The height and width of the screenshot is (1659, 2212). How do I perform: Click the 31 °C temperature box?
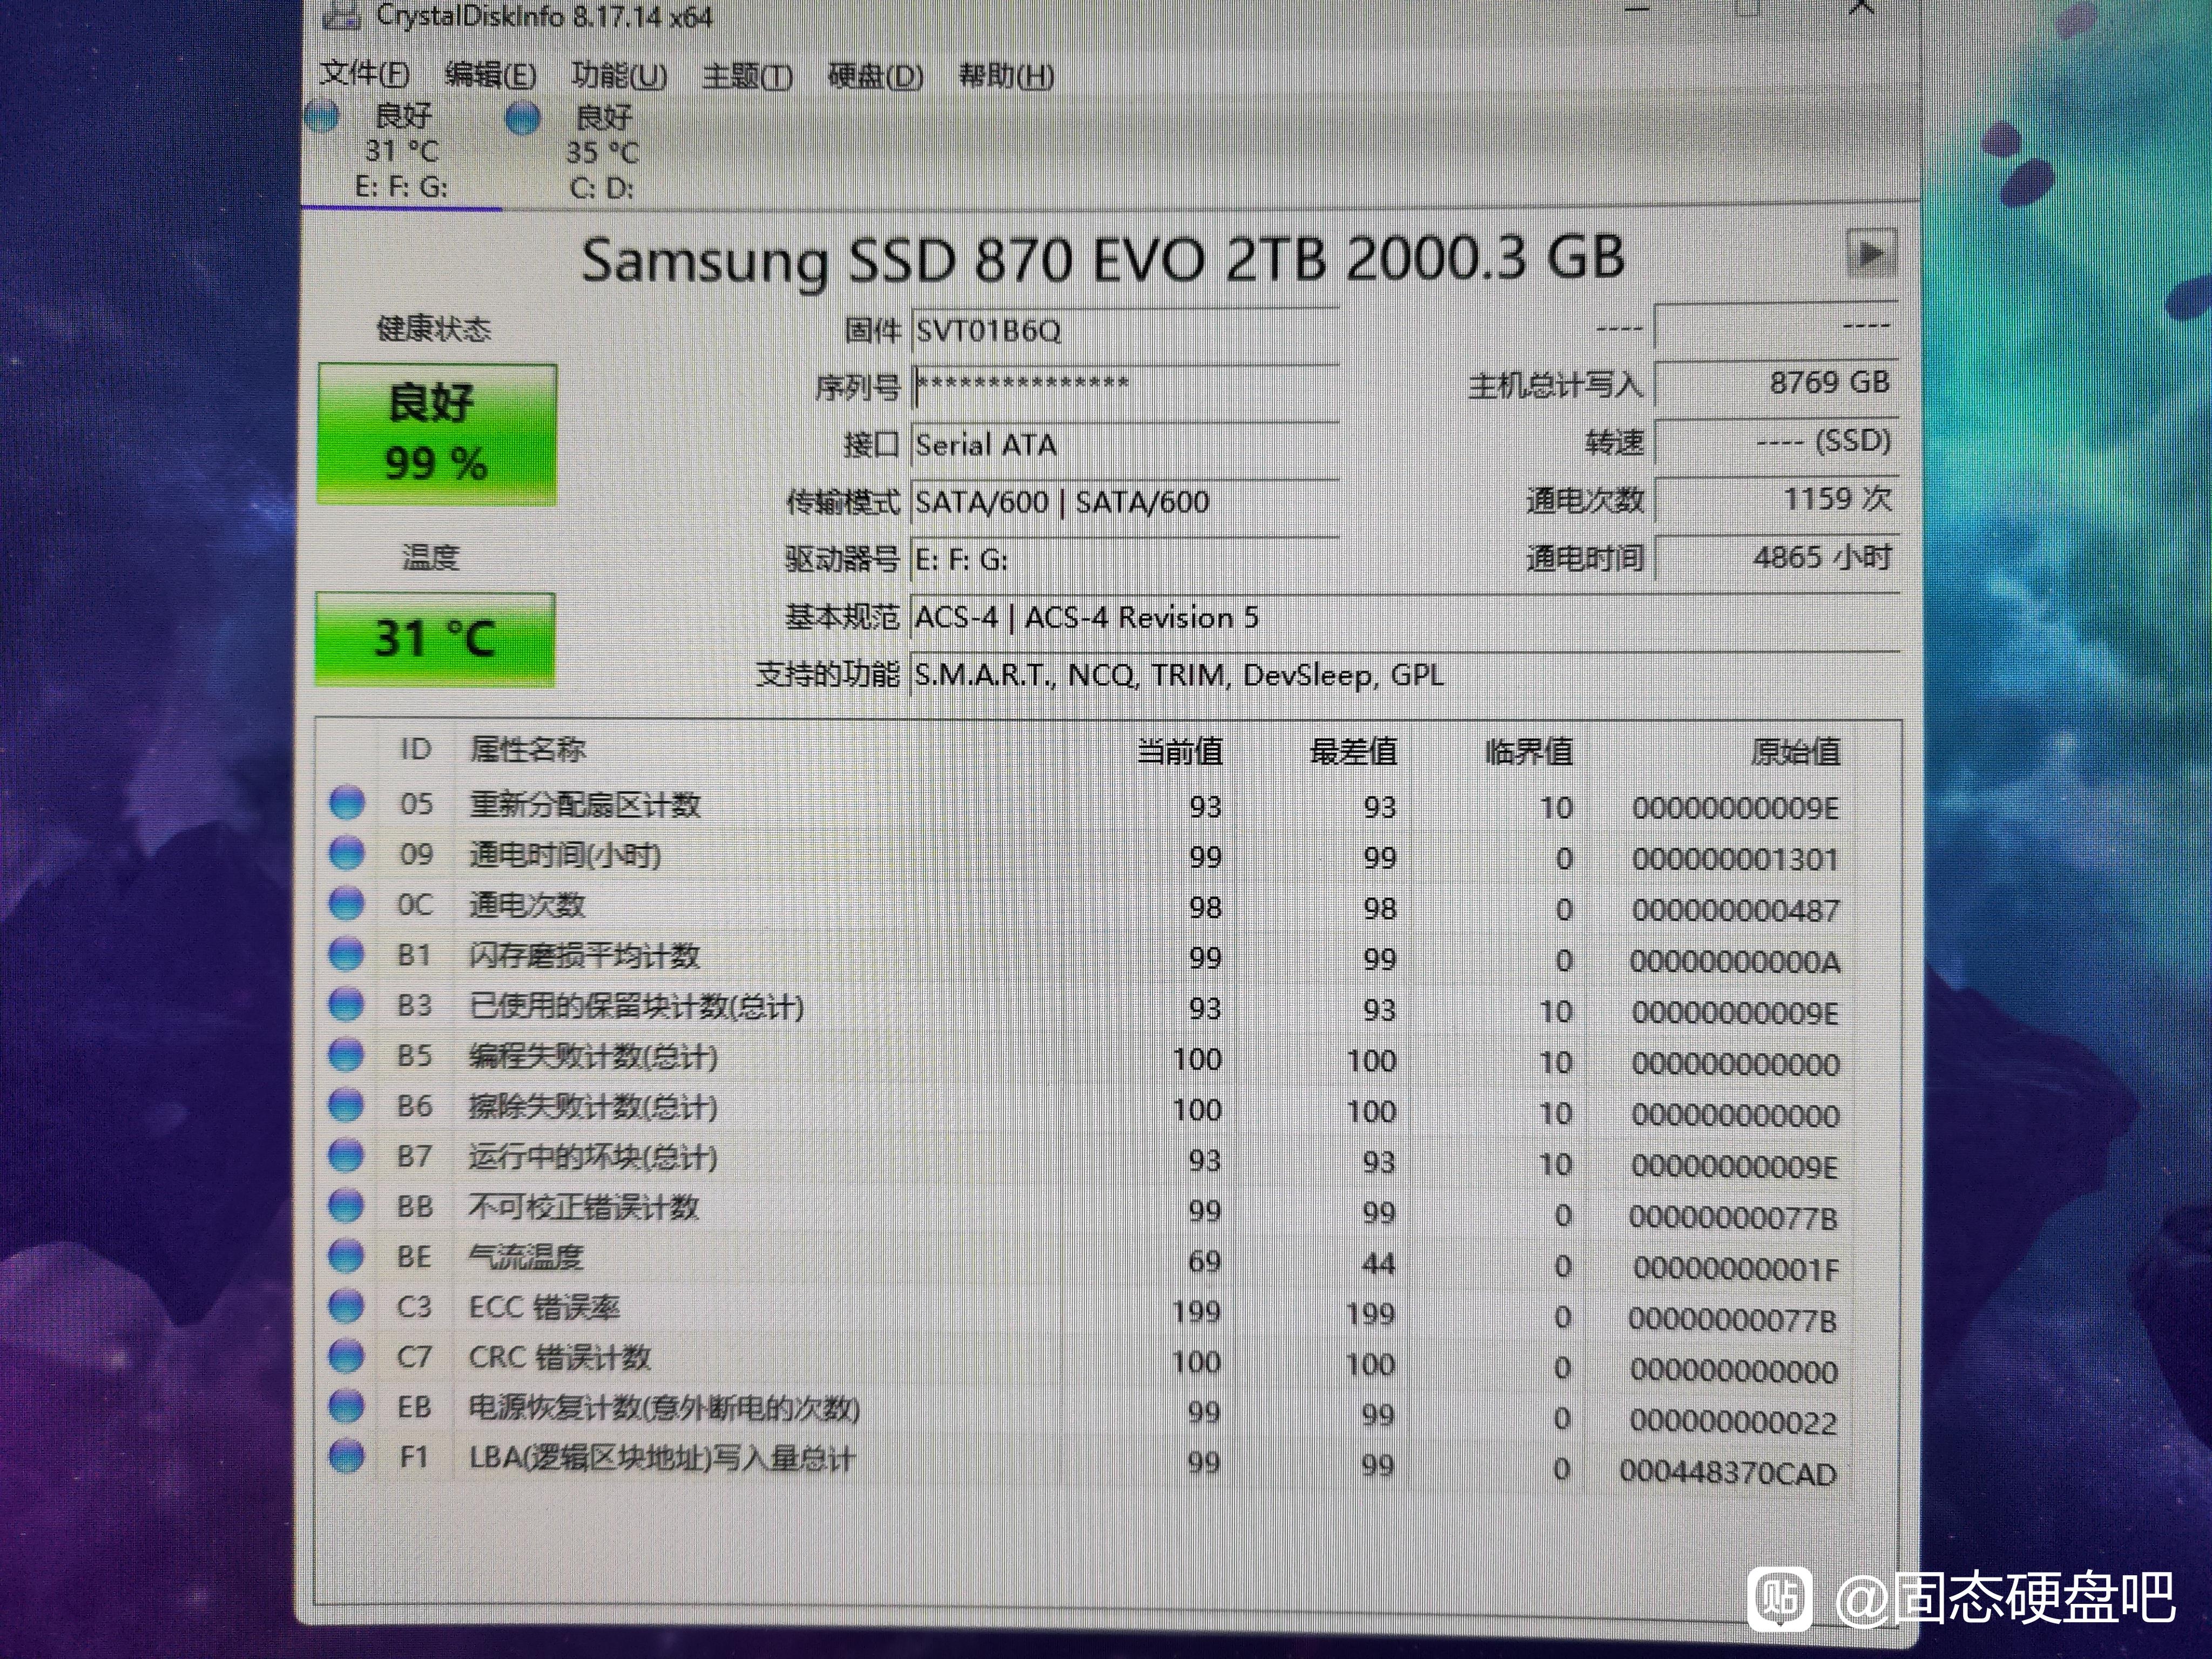[435, 639]
